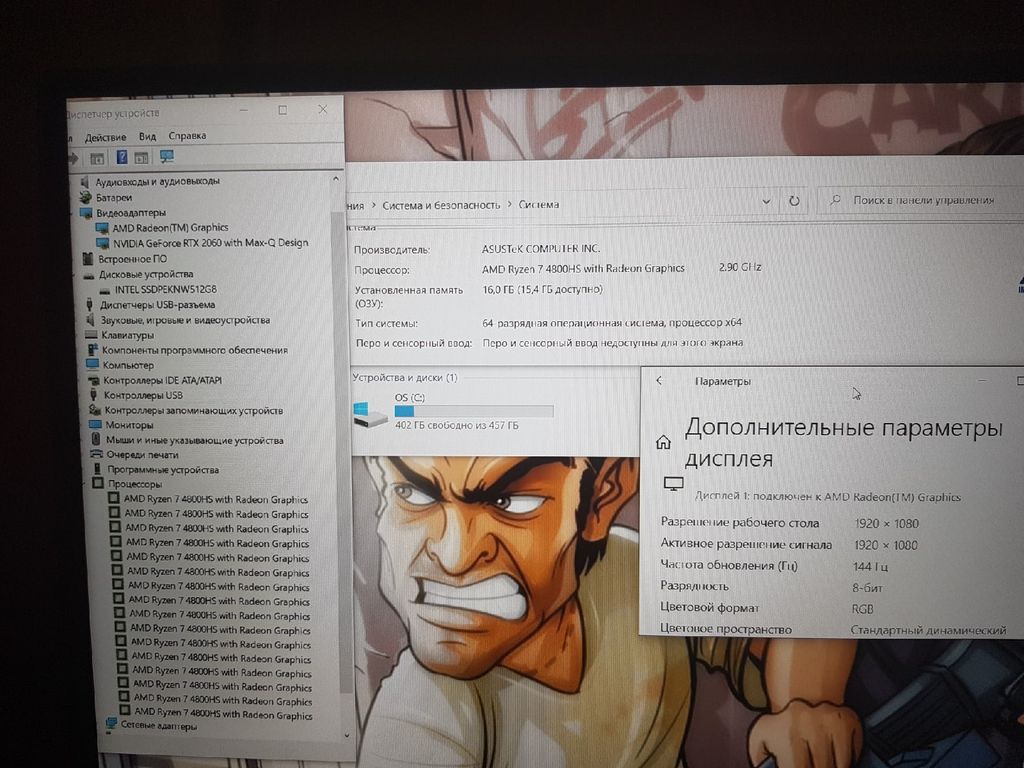Image resolution: width=1024 pixels, height=768 pixels.
Task: Click the scan for hardware changes monitor icon
Action: (166, 158)
